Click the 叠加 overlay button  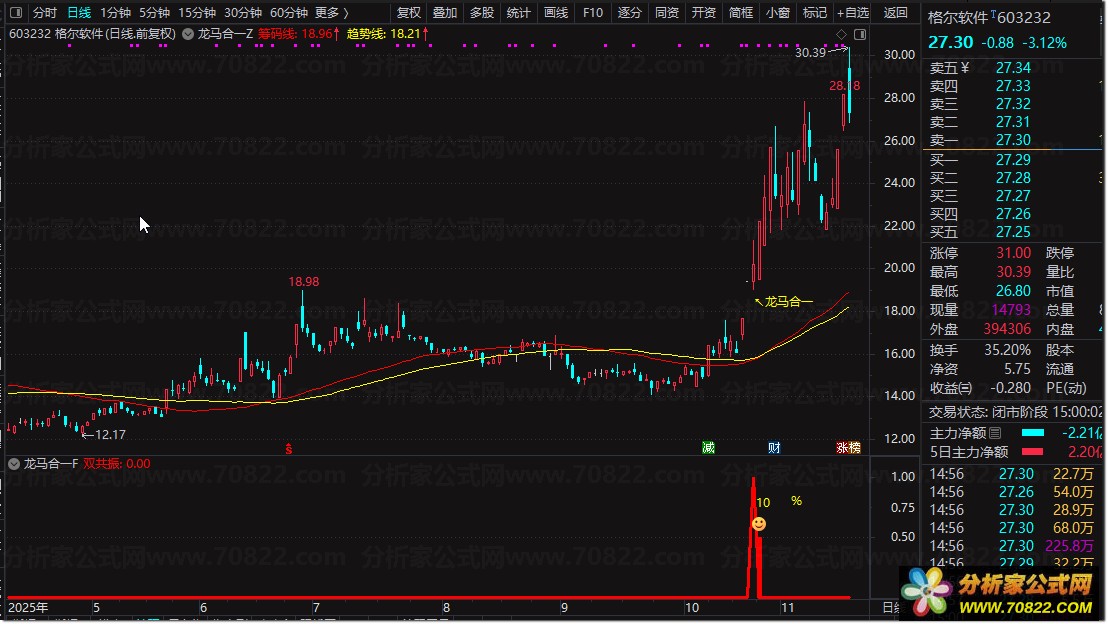tap(445, 13)
